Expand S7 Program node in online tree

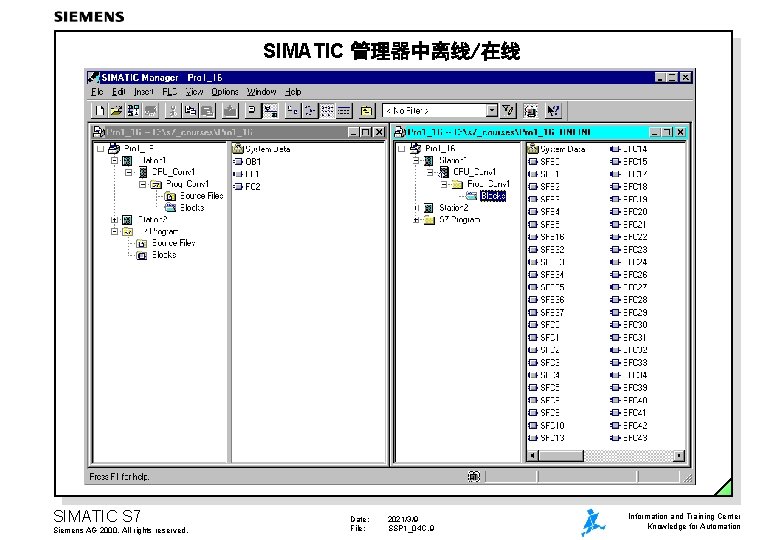click(416, 219)
